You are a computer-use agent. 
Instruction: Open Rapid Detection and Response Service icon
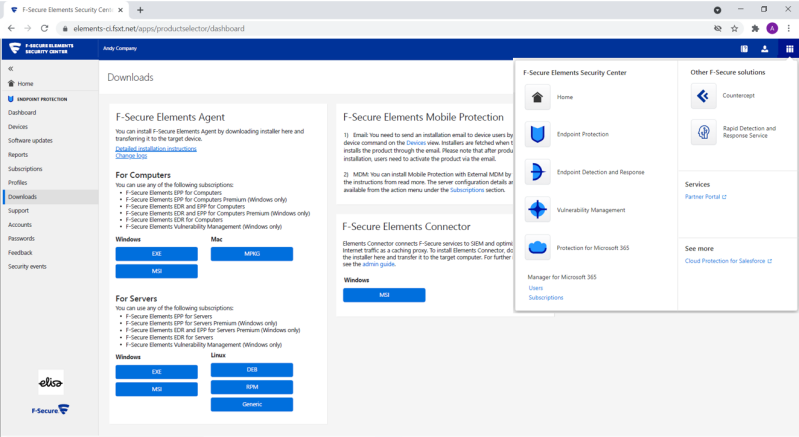[x=704, y=132]
